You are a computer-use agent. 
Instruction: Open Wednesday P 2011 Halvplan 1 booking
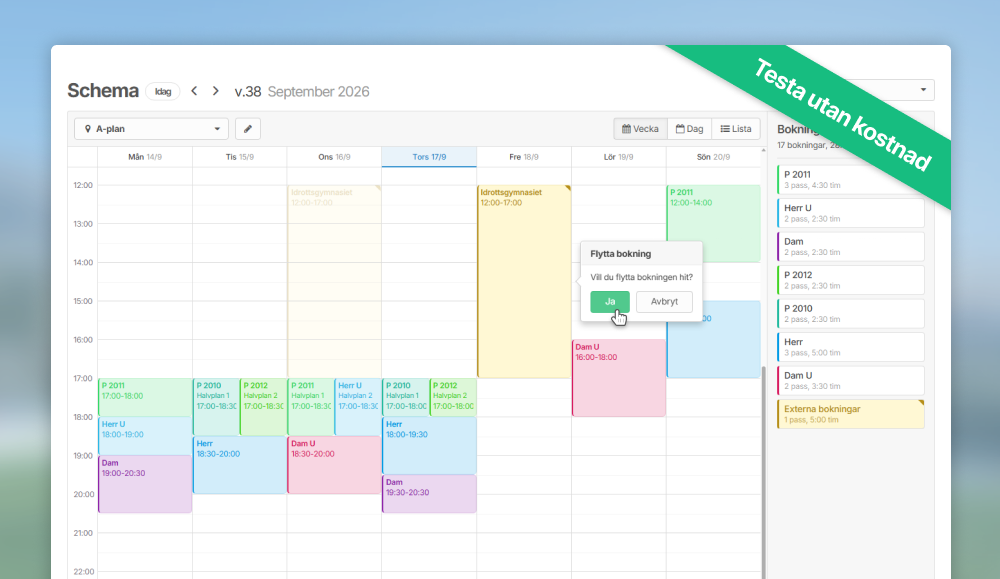click(311, 407)
